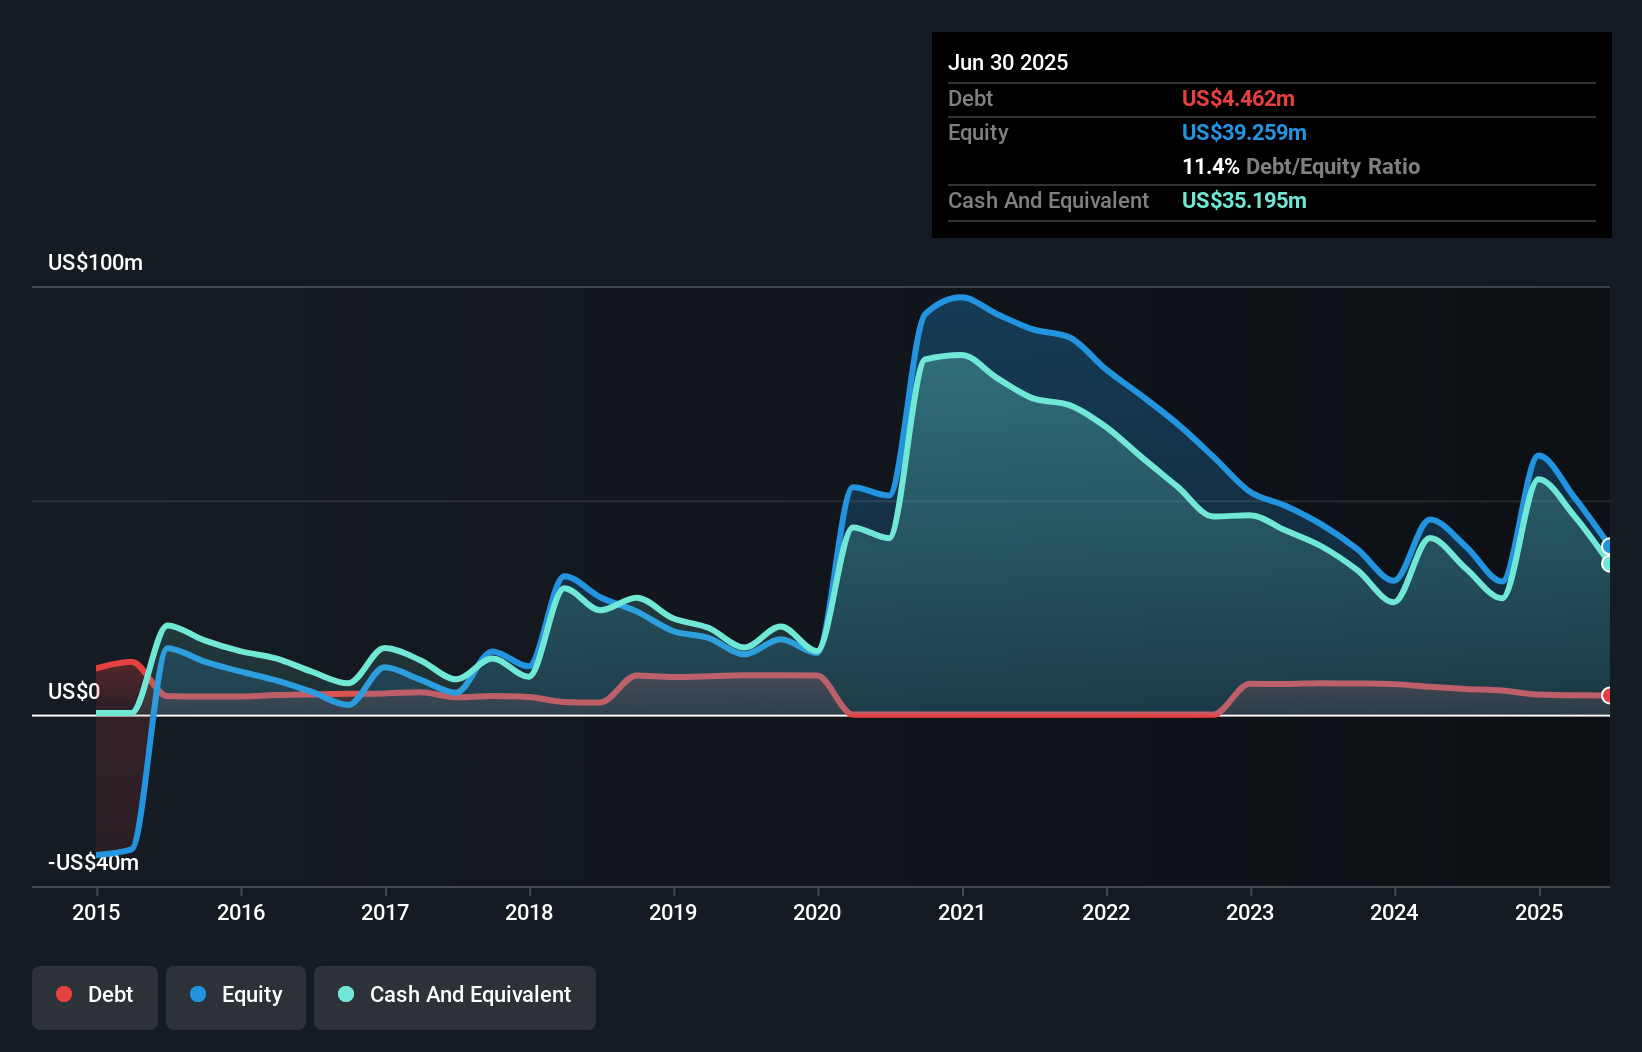
Task: Click the US$4.462m Debt value in tooltip
Action: point(1238,98)
